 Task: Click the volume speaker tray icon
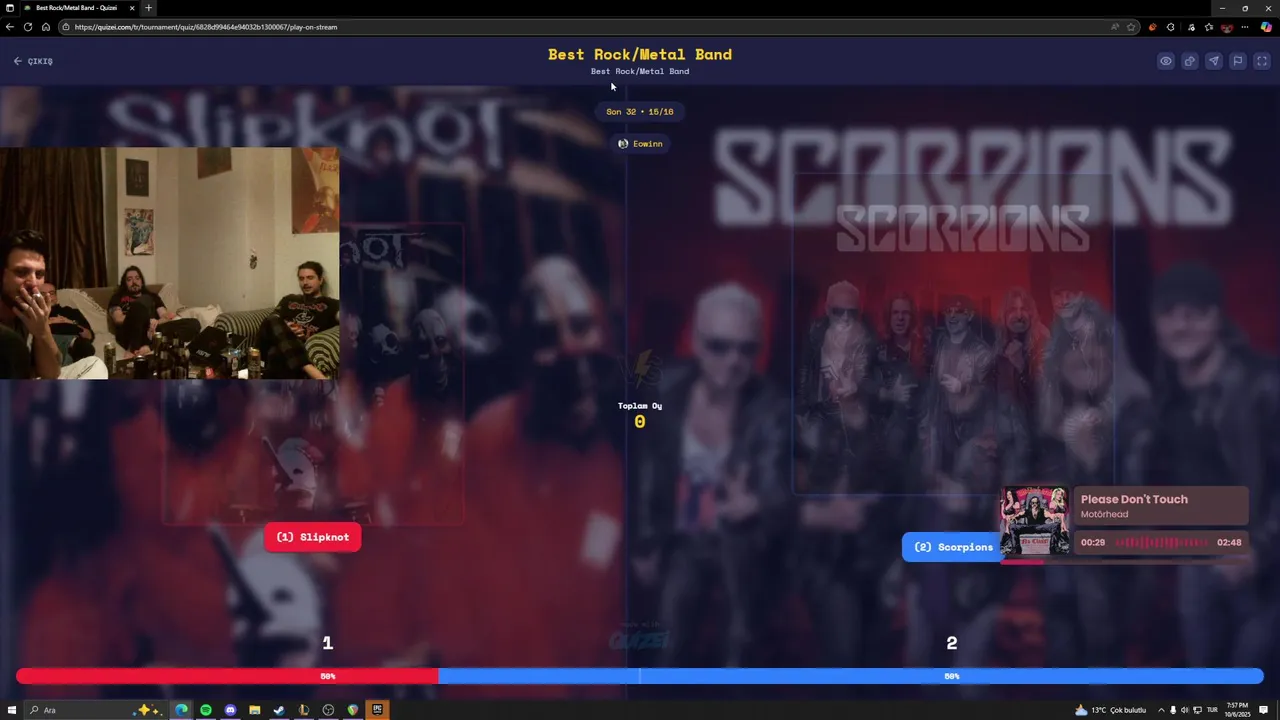(1185, 710)
